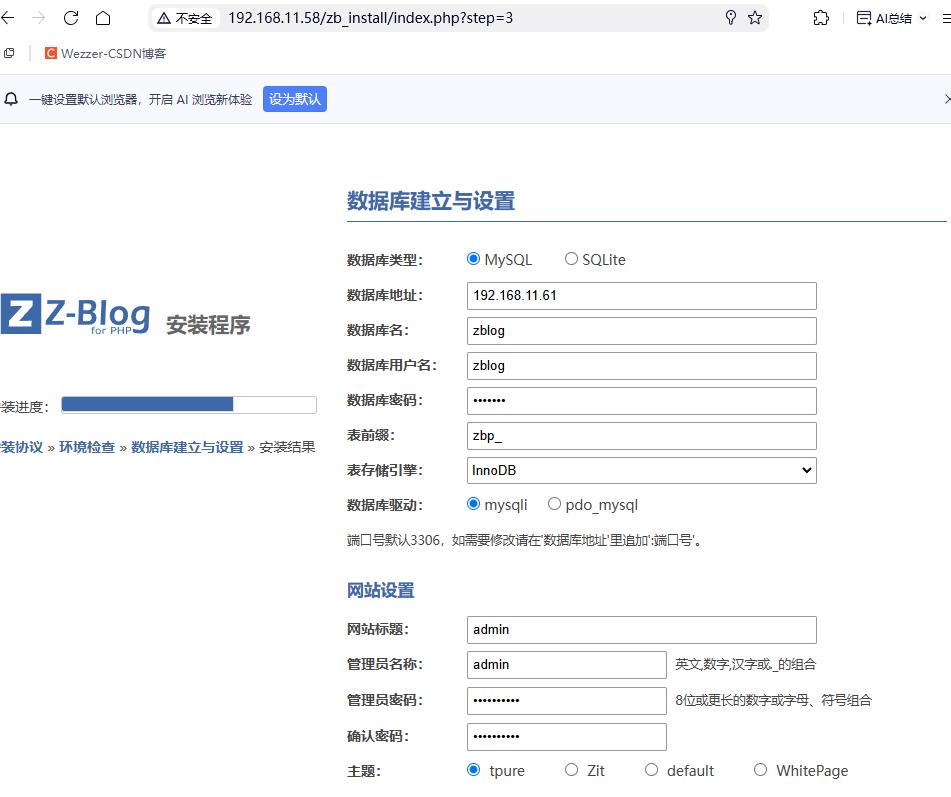Expand the AI总结 dropdown arrow
Screen dimensions: 951x797
(923, 18)
